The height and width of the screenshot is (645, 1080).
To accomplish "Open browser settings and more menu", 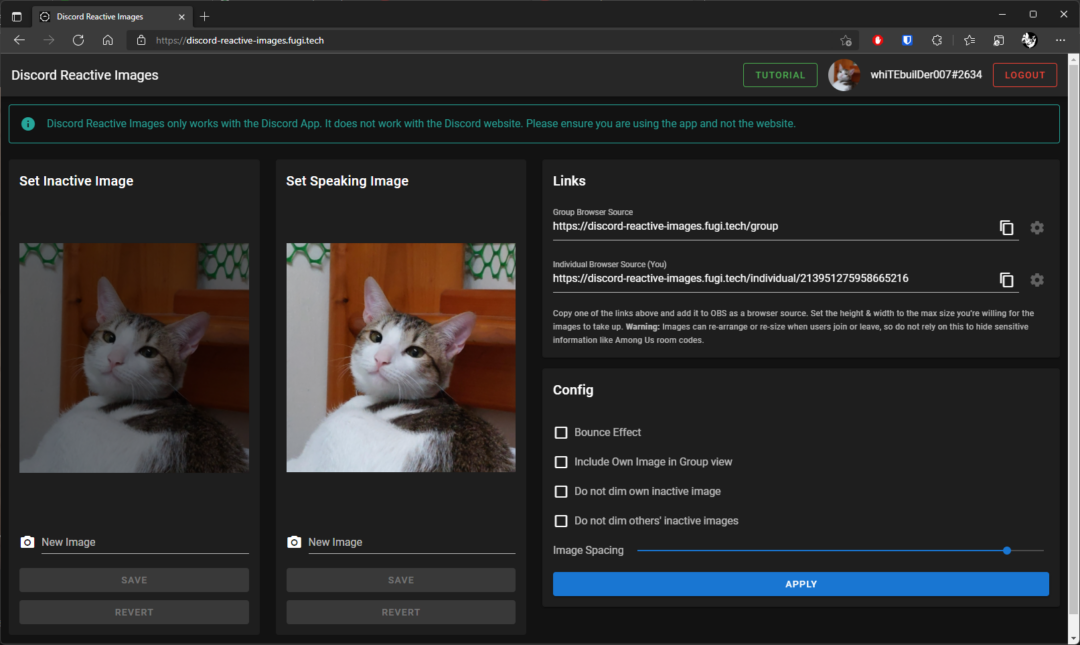I will point(1060,40).
